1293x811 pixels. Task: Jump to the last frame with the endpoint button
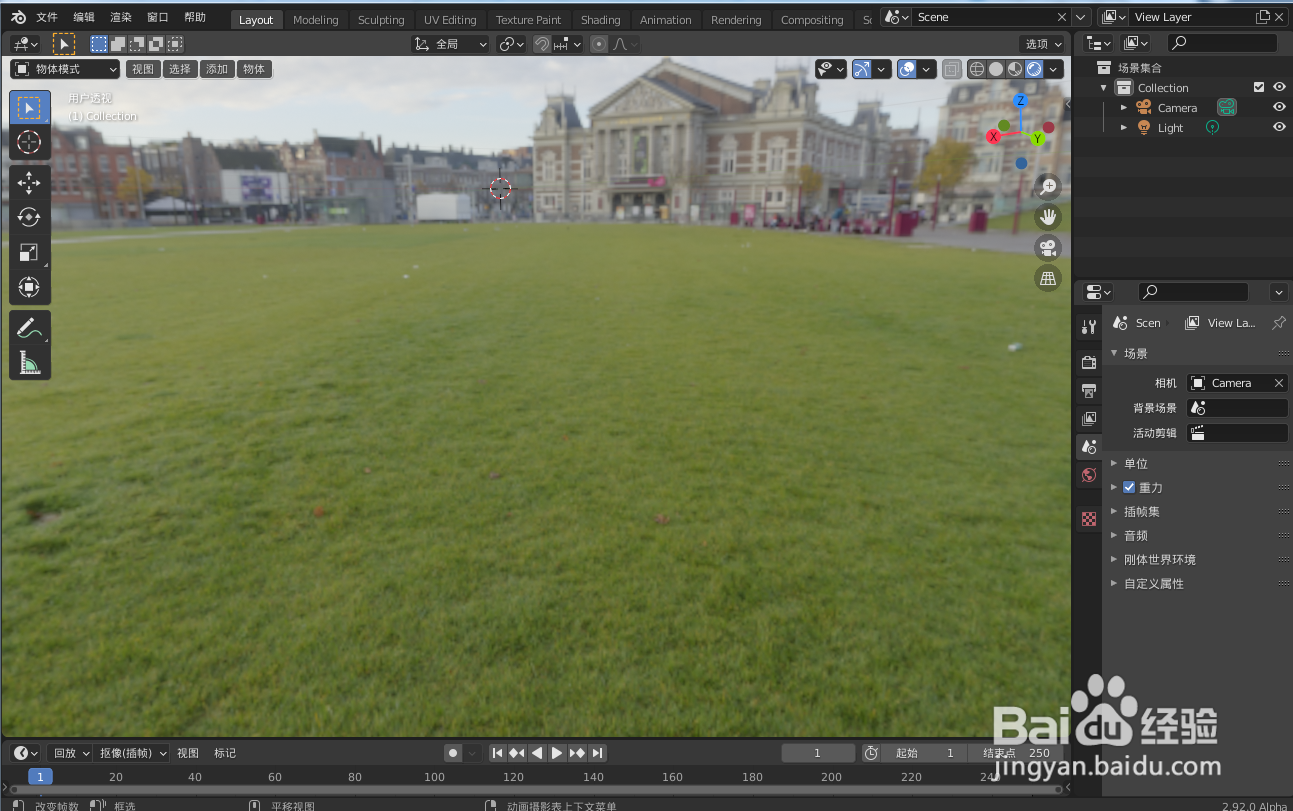pos(598,753)
